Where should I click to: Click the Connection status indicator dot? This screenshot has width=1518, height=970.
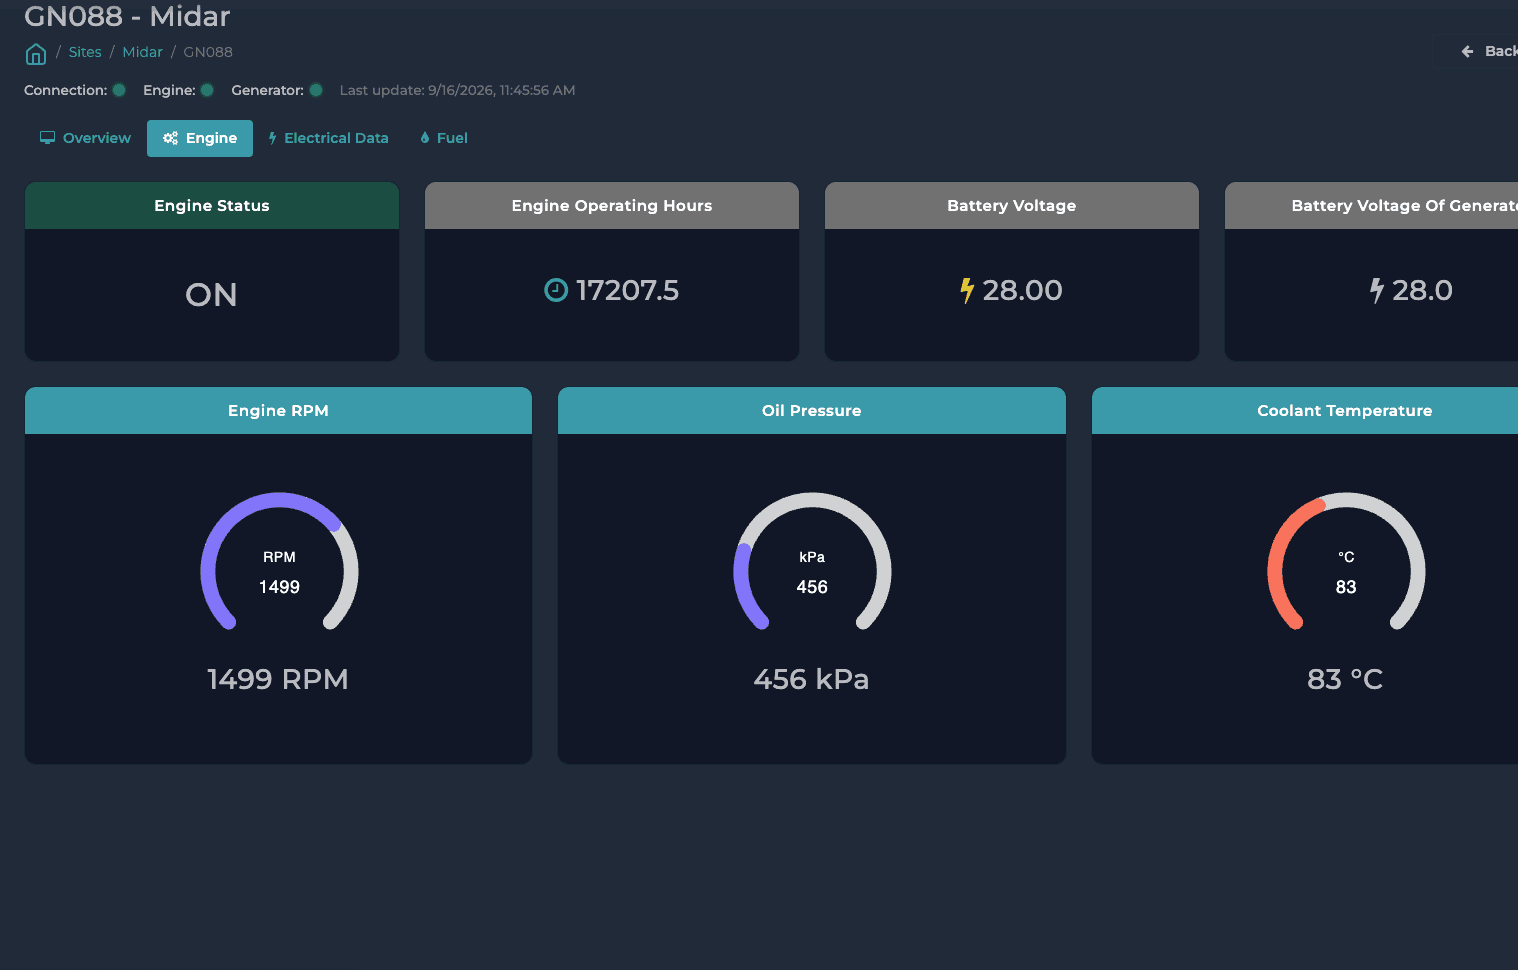tap(119, 90)
